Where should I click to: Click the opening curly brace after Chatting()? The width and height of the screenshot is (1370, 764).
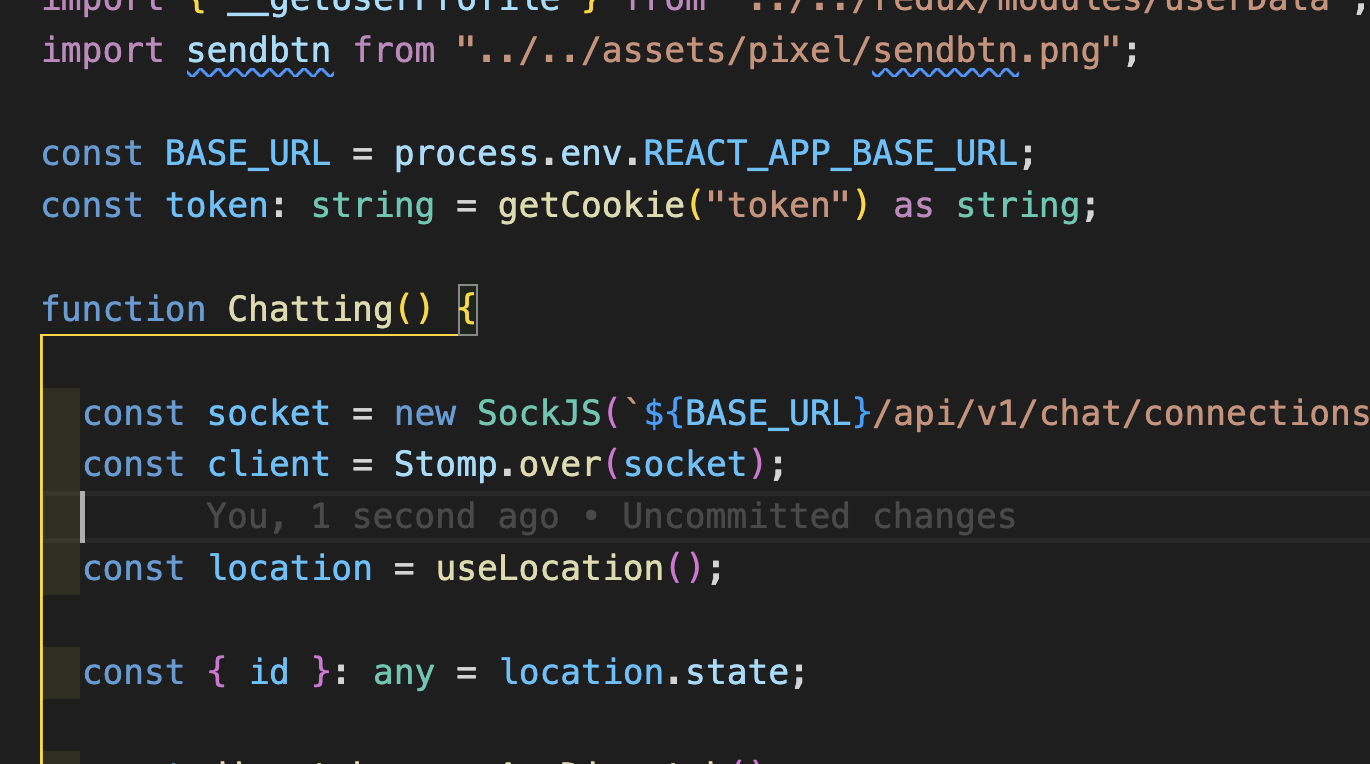click(x=467, y=309)
